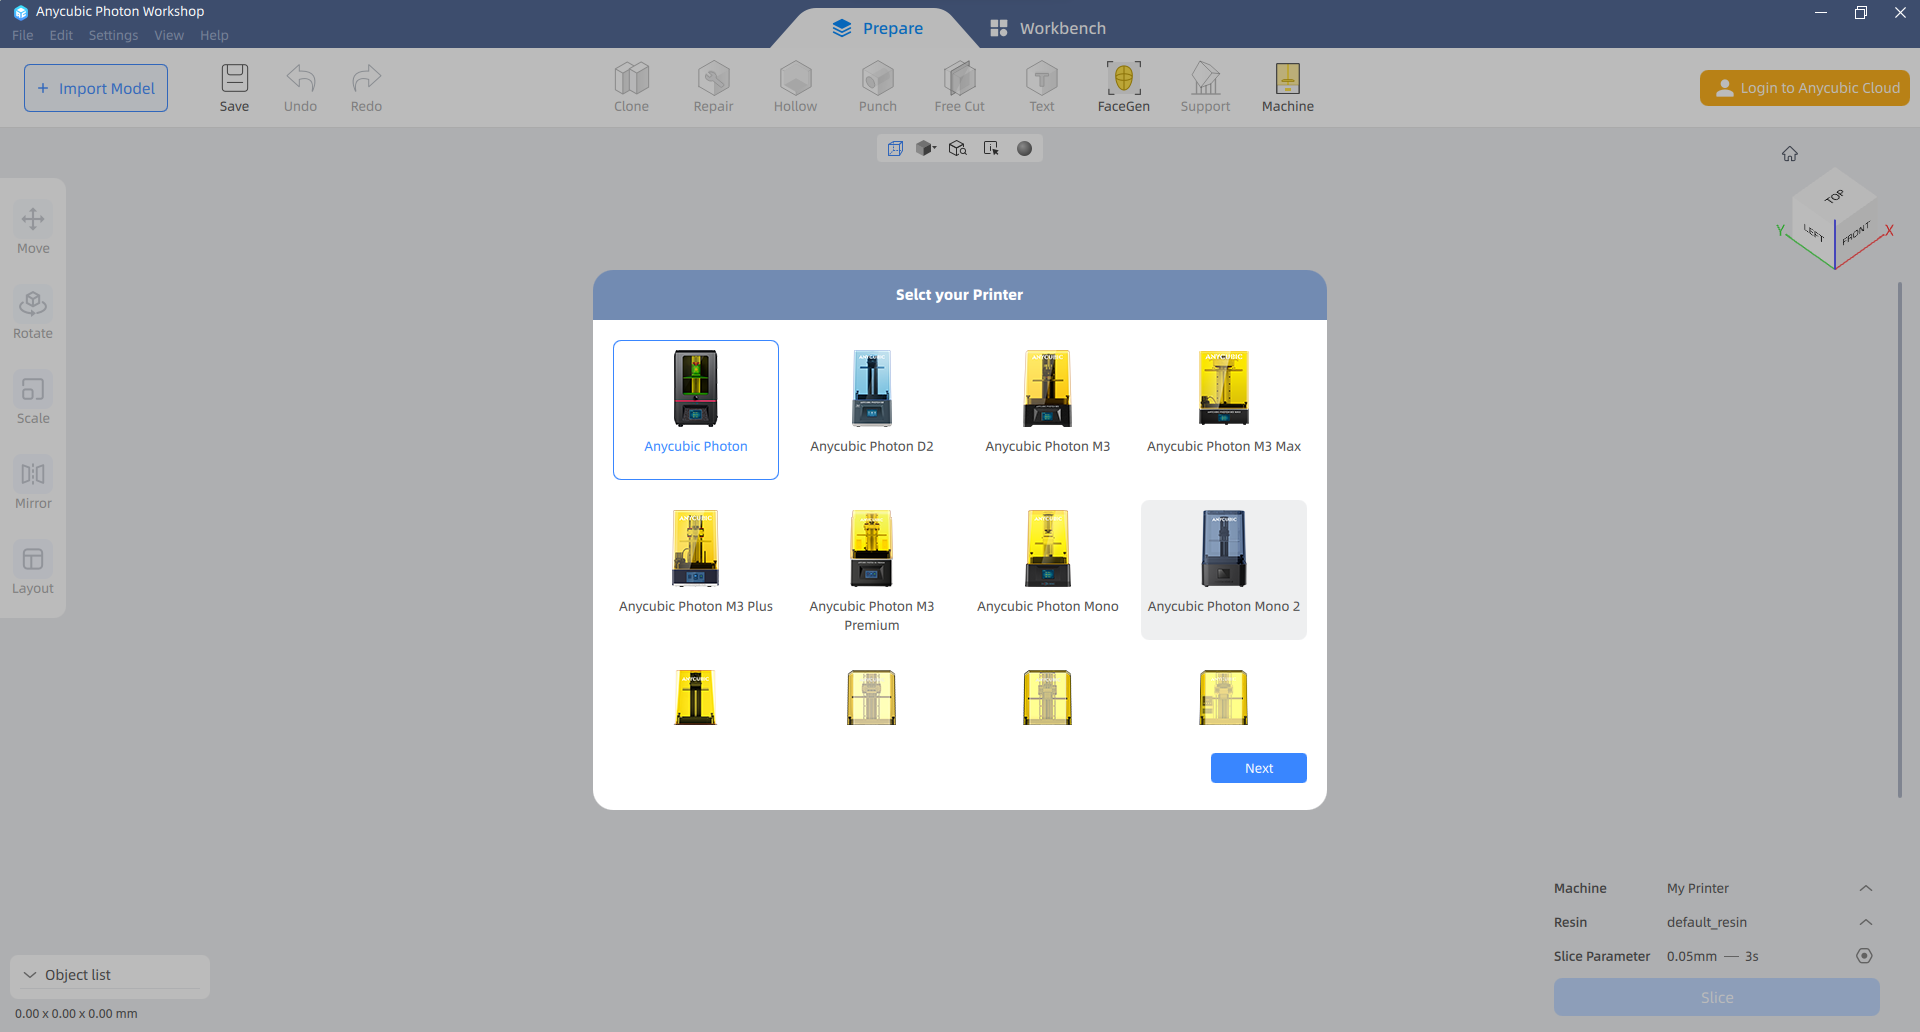This screenshot has height=1032, width=1920.
Task: Click the Slice button
Action: 1717,997
